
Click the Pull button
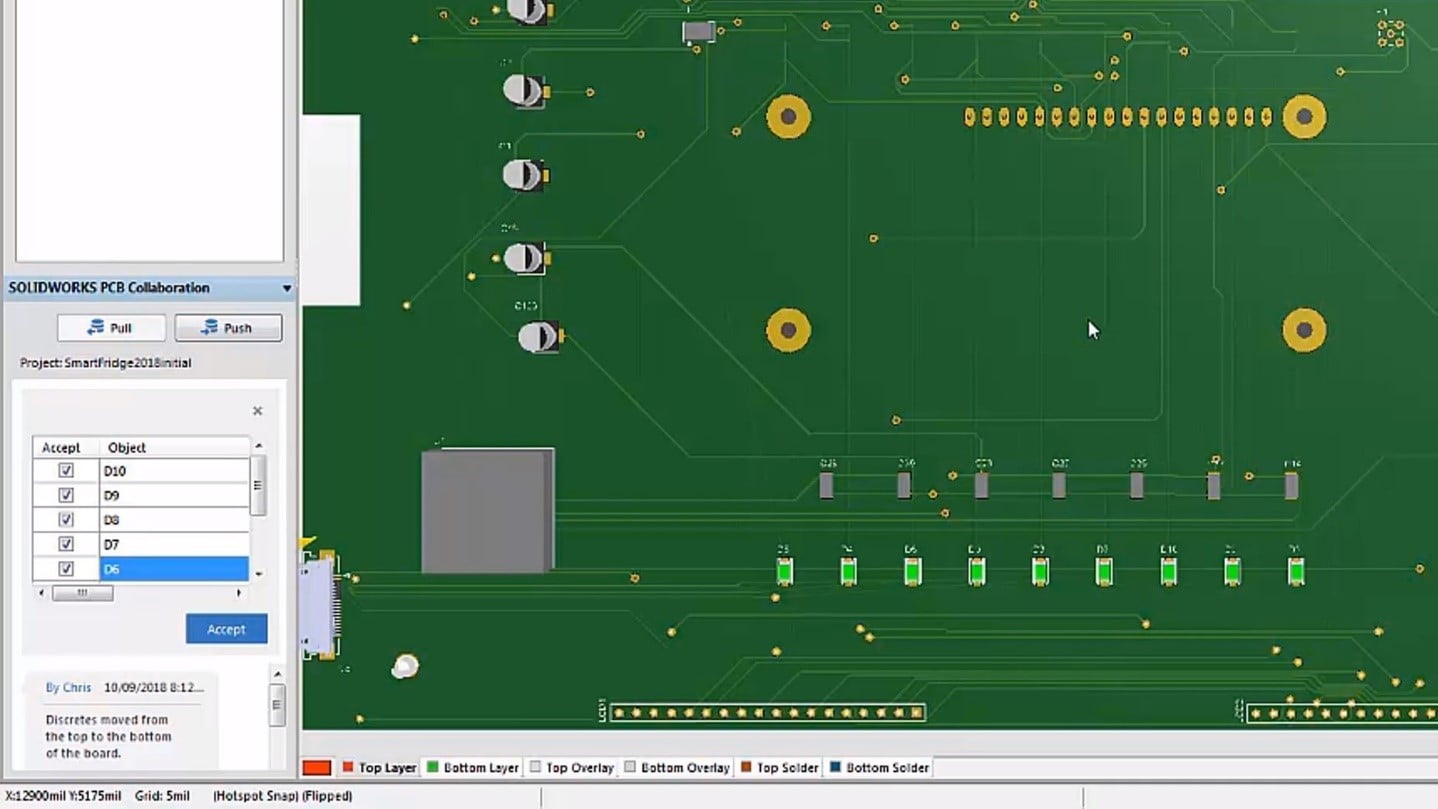coord(111,328)
